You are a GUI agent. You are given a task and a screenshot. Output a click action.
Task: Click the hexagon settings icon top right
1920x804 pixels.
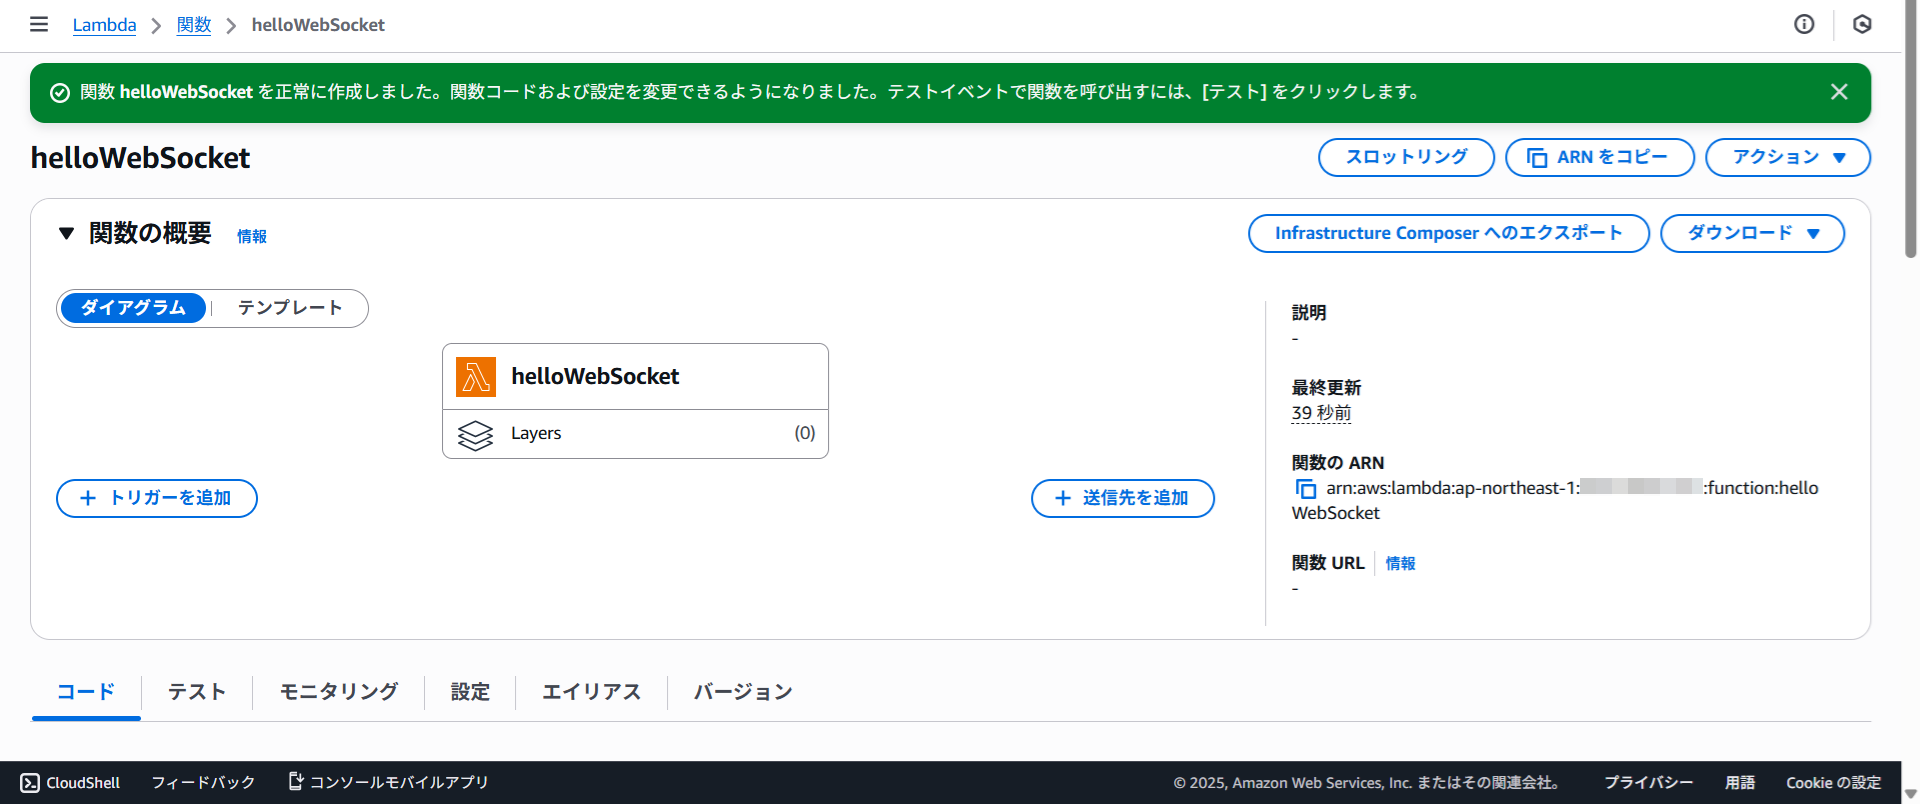[1862, 24]
